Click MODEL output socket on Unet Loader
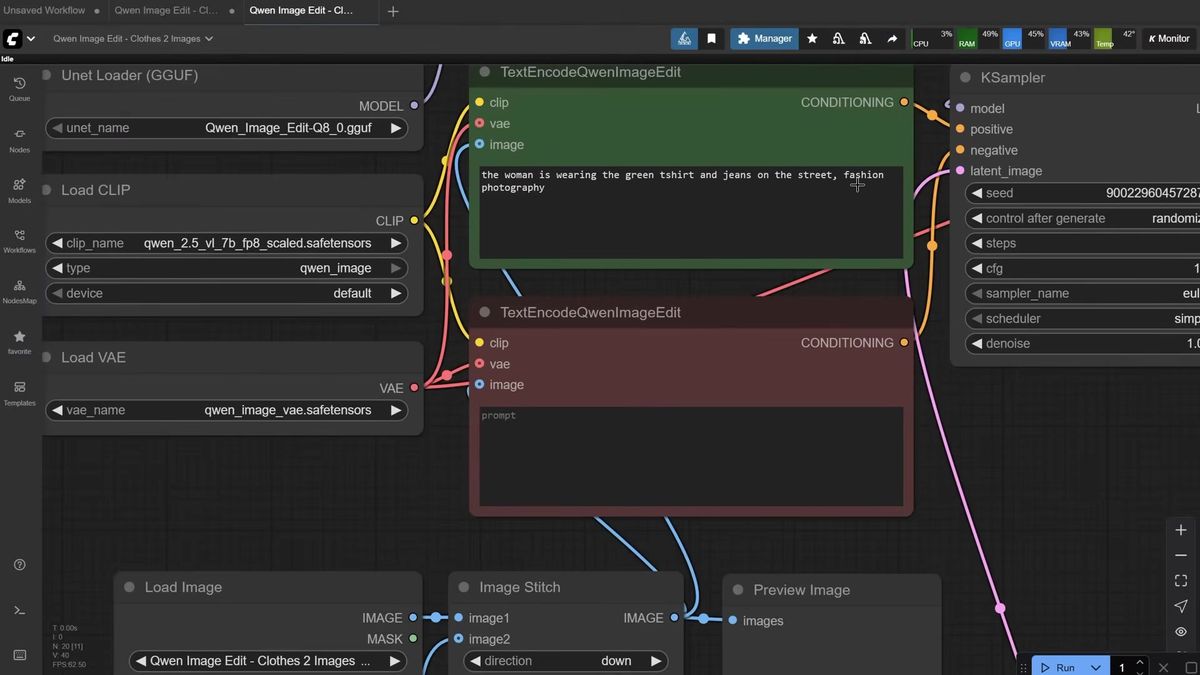1200x675 pixels. click(414, 106)
